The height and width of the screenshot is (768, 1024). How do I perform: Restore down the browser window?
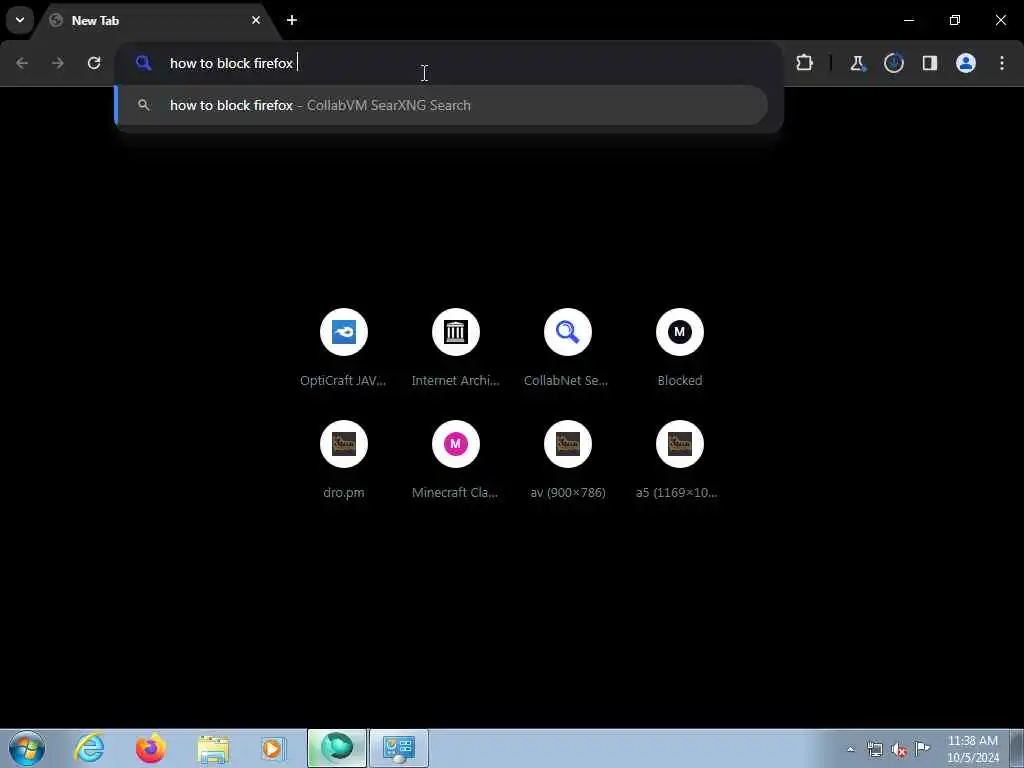(x=955, y=20)
